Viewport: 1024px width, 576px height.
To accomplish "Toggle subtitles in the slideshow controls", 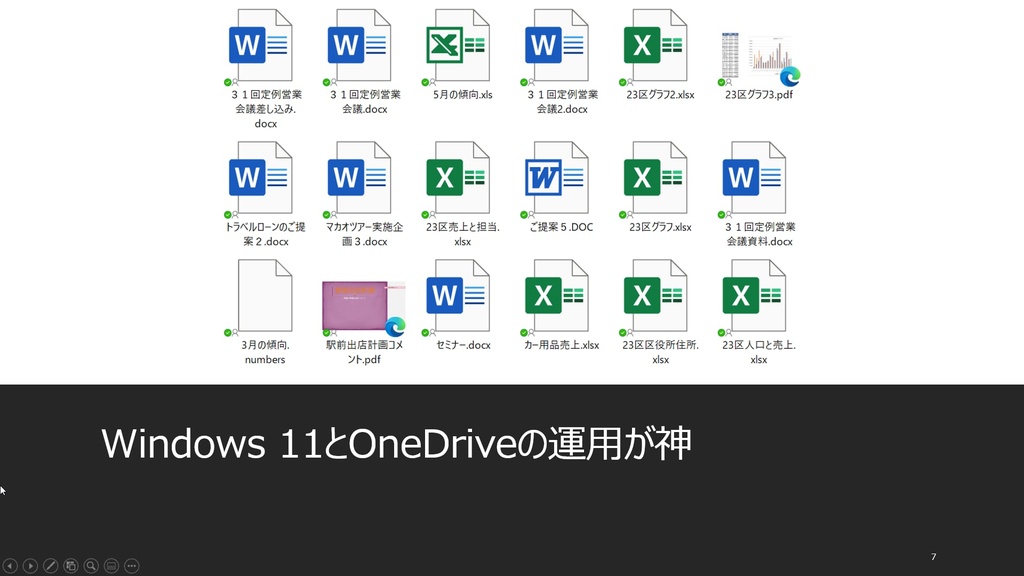I will pyautogui.click(x=111, y=566).
